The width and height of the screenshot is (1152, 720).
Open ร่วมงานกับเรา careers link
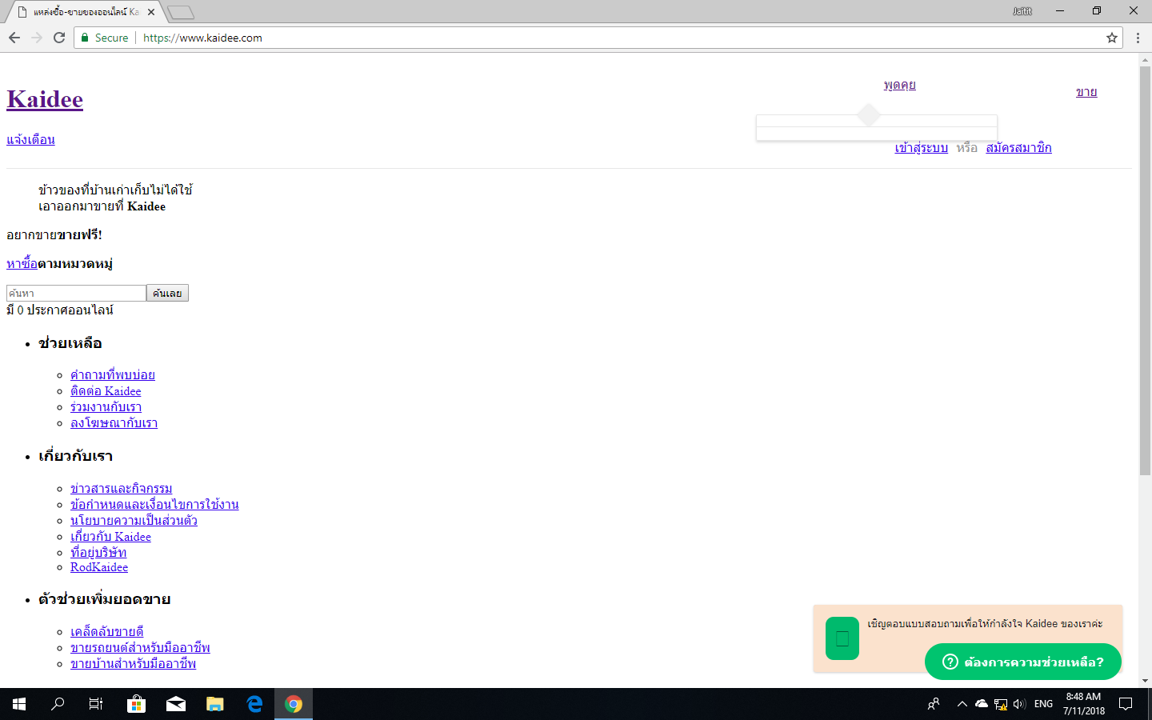tap(106, 407)
